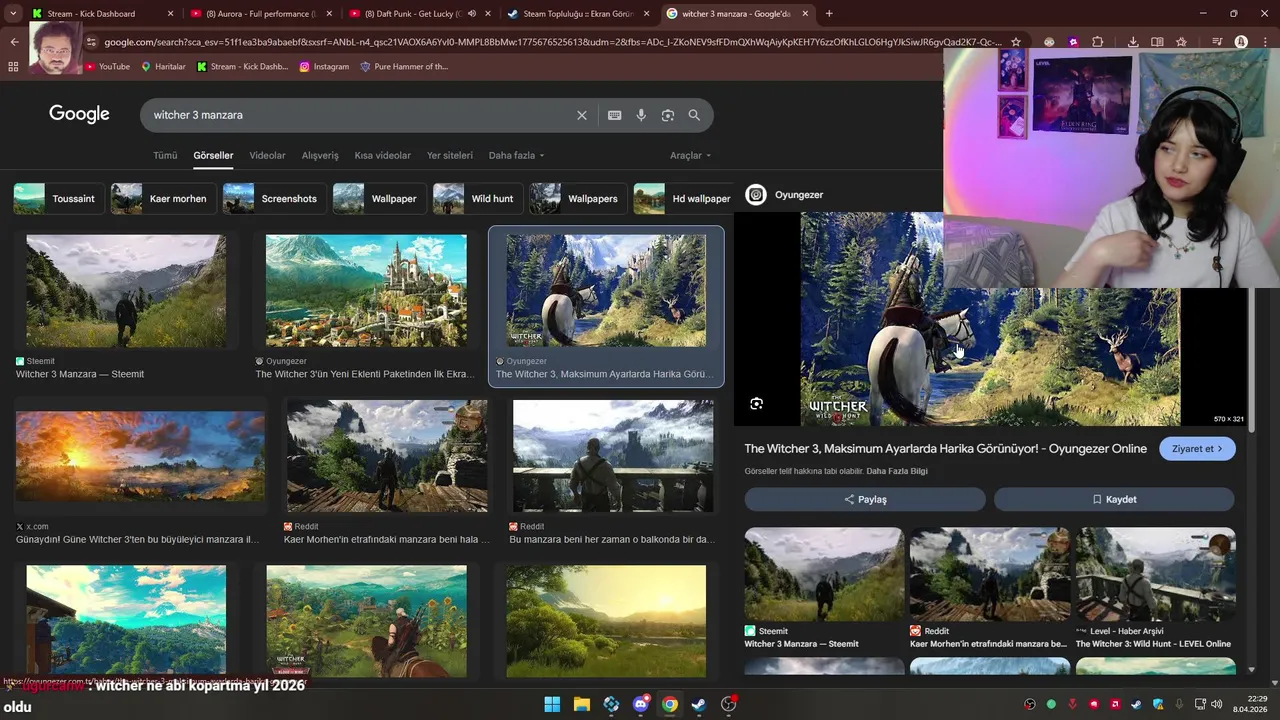This screenshot has width=1280, height=720.
Task: Mute the Daft Punk tab audio
Action: pyautogui.click(x=471, y=14)
